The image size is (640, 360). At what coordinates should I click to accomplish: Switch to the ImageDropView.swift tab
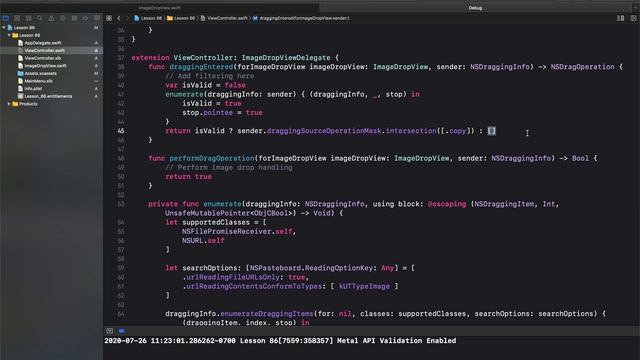pos(160,8)
